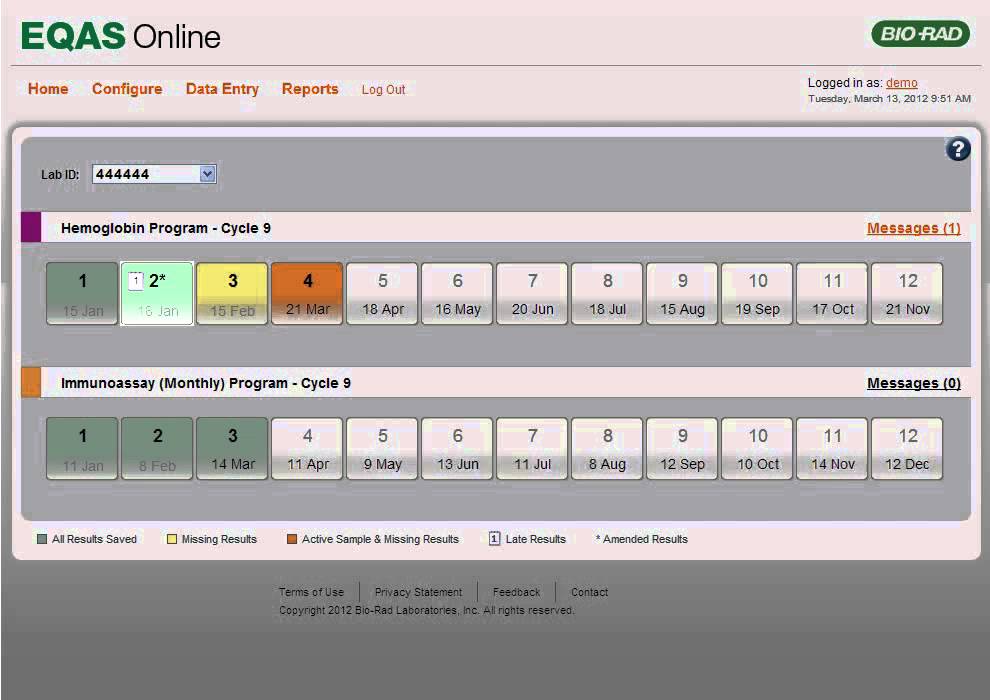Click the Contact footer link
The height and width of the screenshot is (700, 990).
(x=589, y=592)
